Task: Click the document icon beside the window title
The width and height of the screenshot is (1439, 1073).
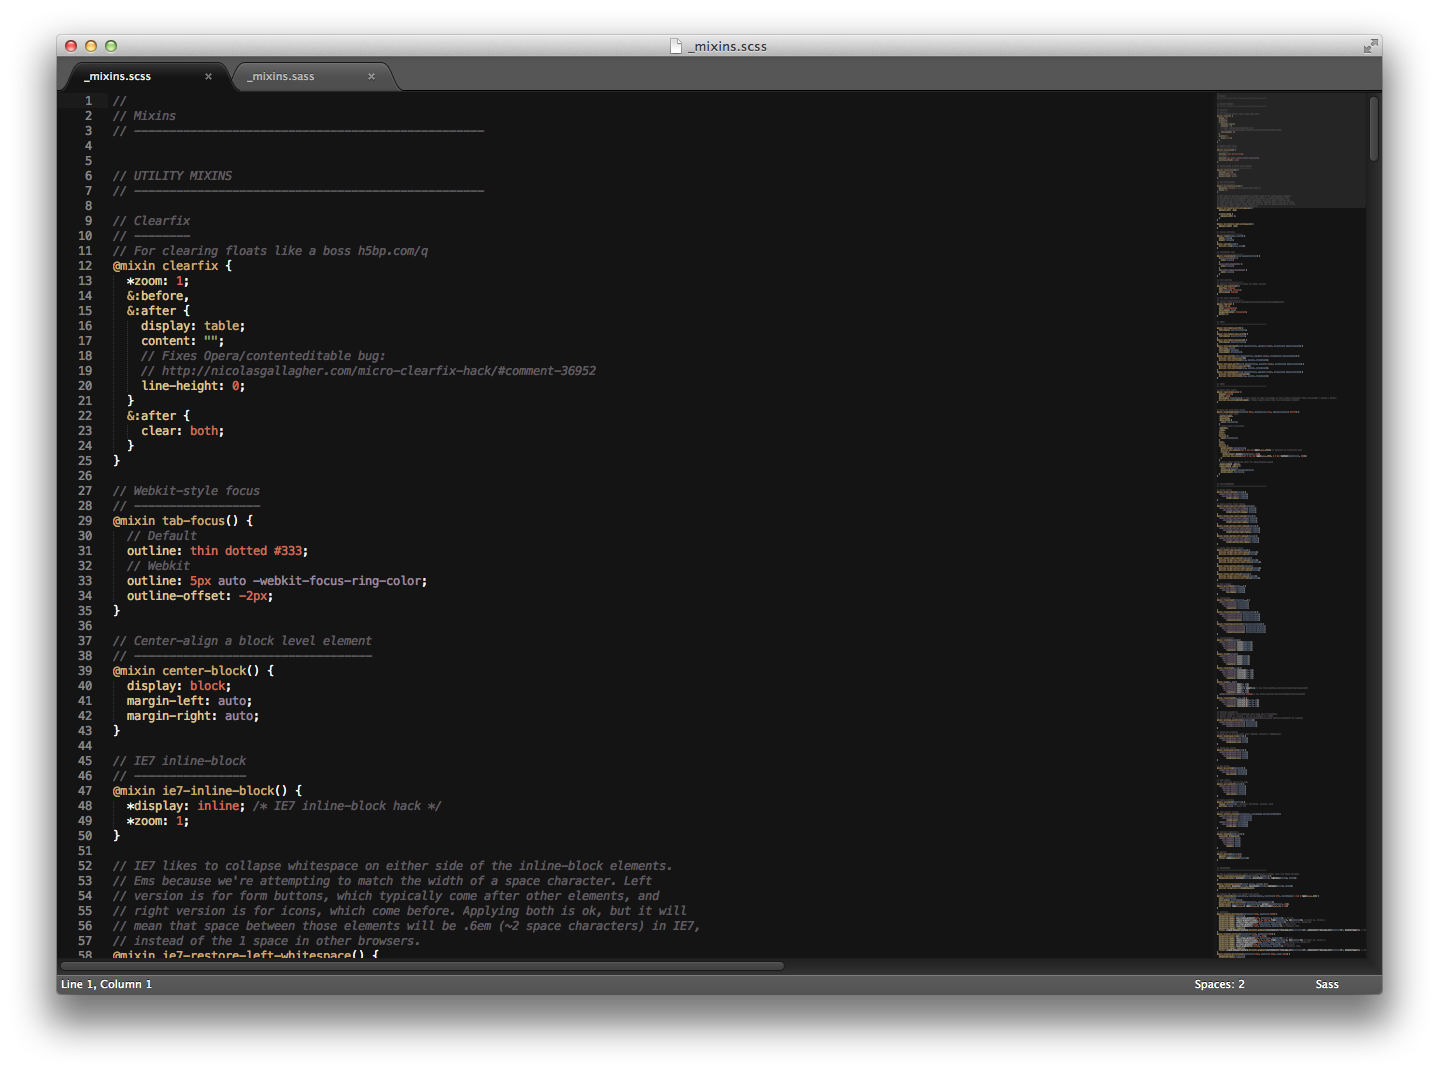Action: pyautogui.click(x=676, y=46)
